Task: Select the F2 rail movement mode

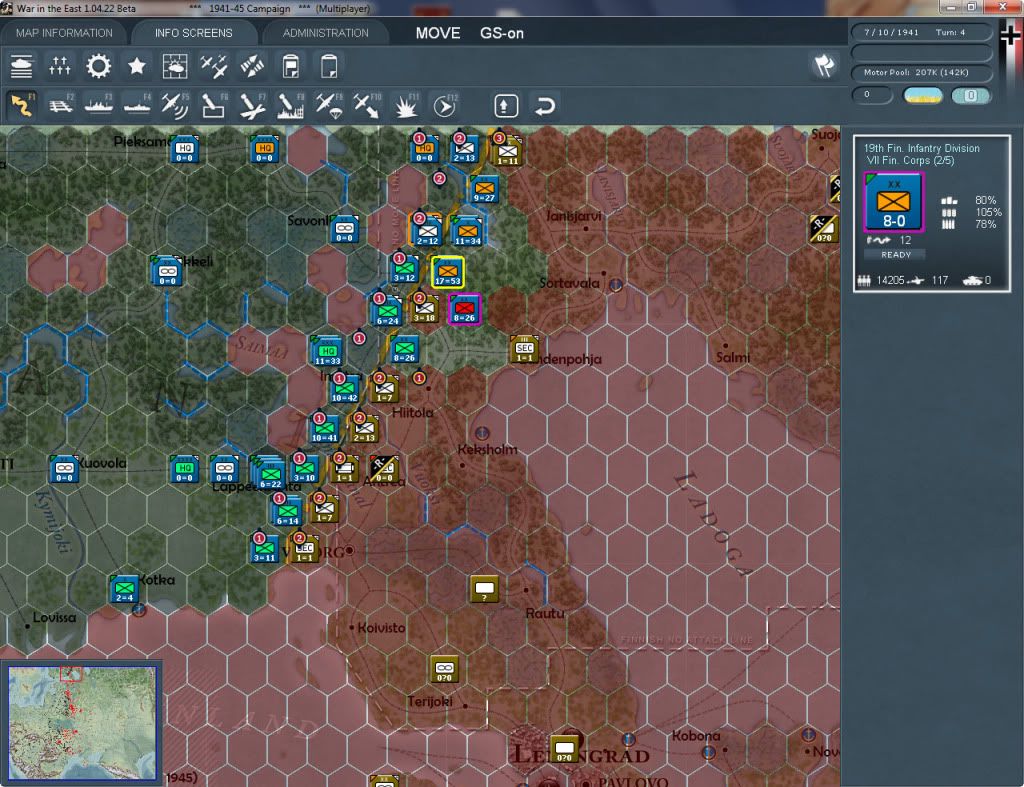Action: coord(60,105)
